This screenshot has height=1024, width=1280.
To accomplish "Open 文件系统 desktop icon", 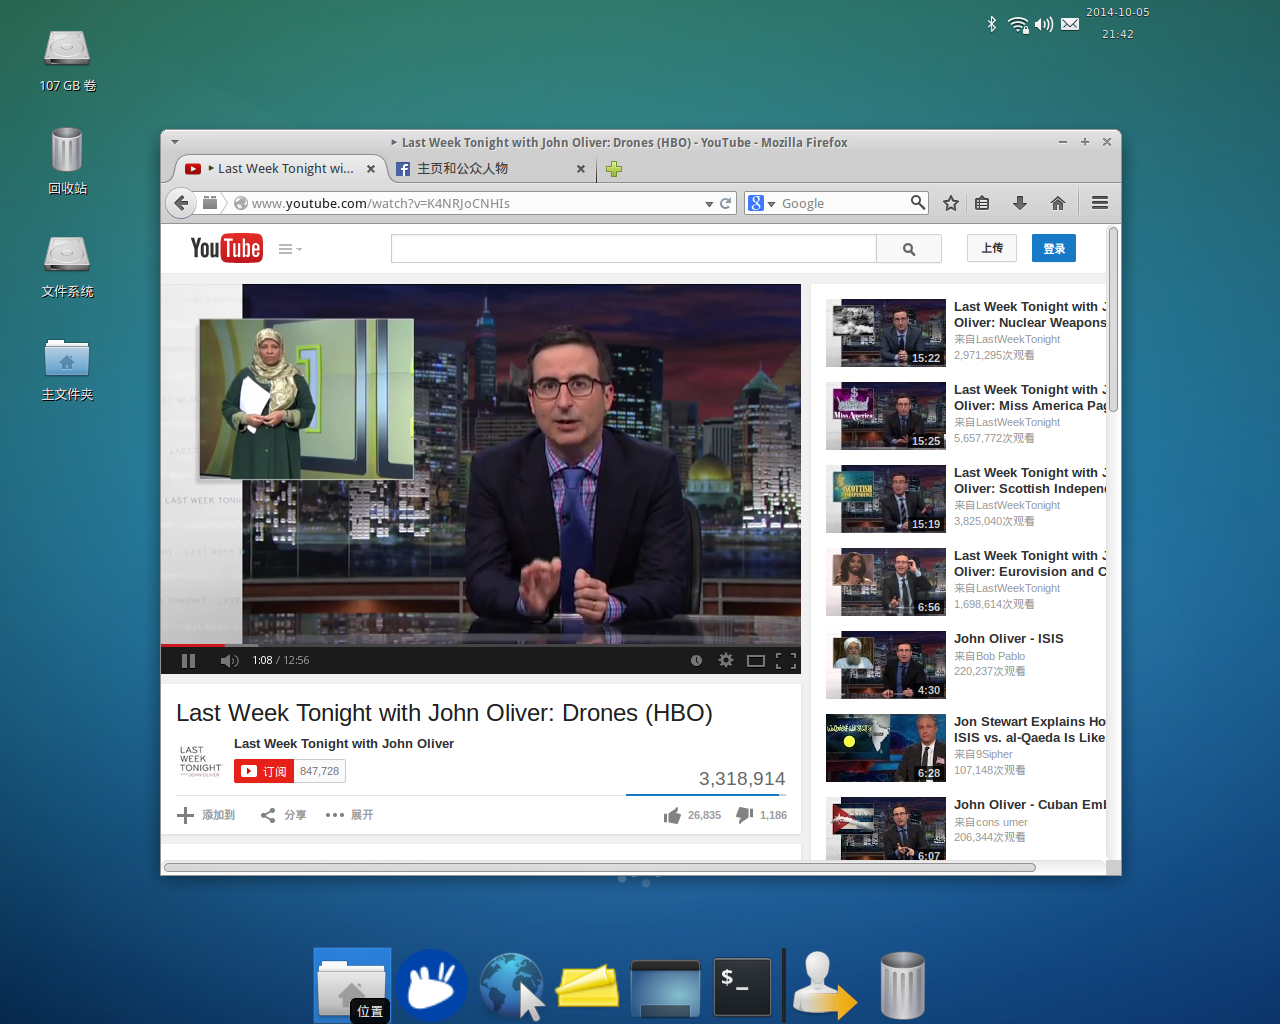I will coord(67,266).
